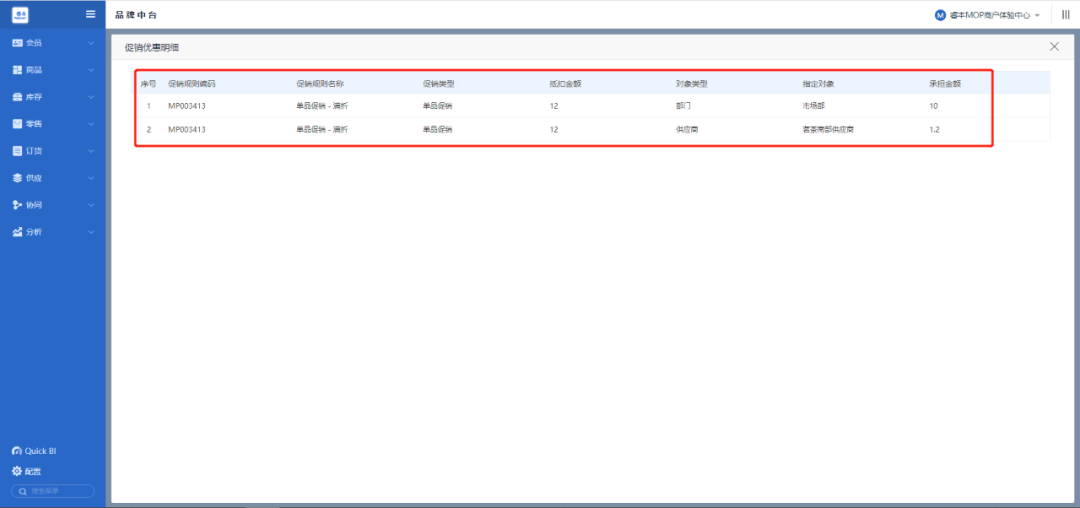Click 抵扣金额 value 12 in 部门 row
The width and height of the screenshot is (1080, 508).
[554, 107]
